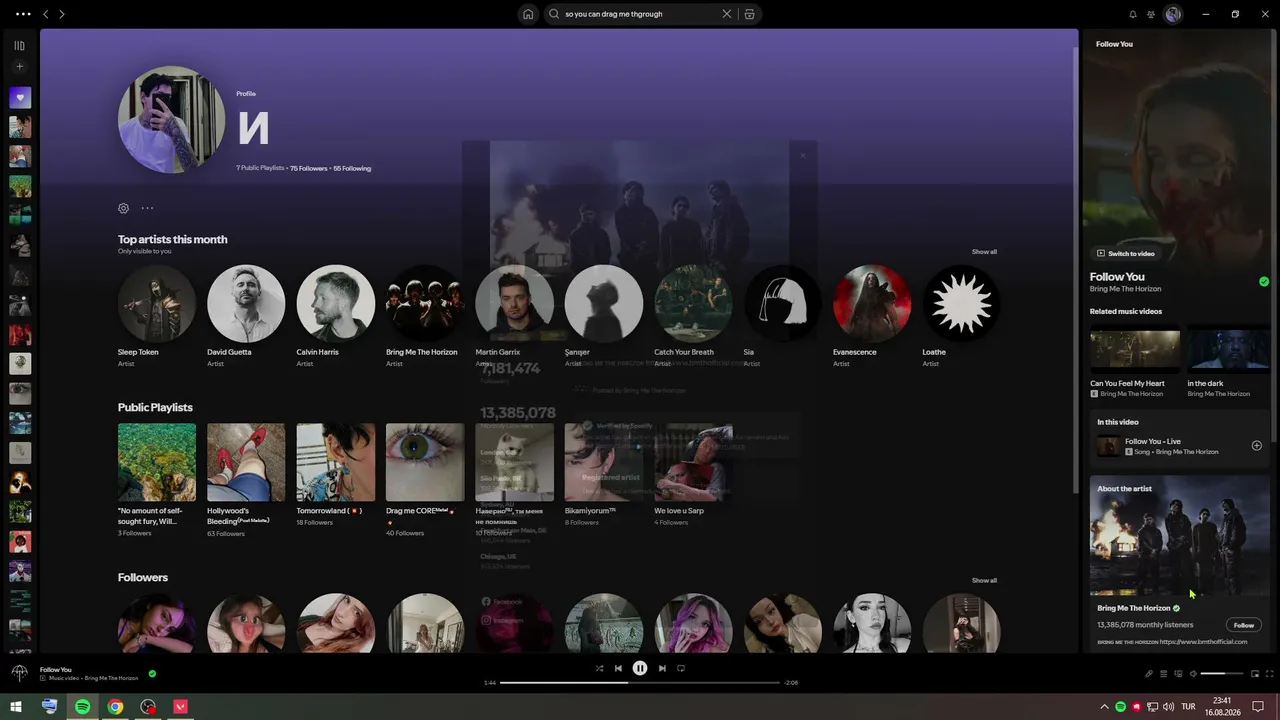
Task: Open Windows notification center
Action: click(x=1258, y=707)
